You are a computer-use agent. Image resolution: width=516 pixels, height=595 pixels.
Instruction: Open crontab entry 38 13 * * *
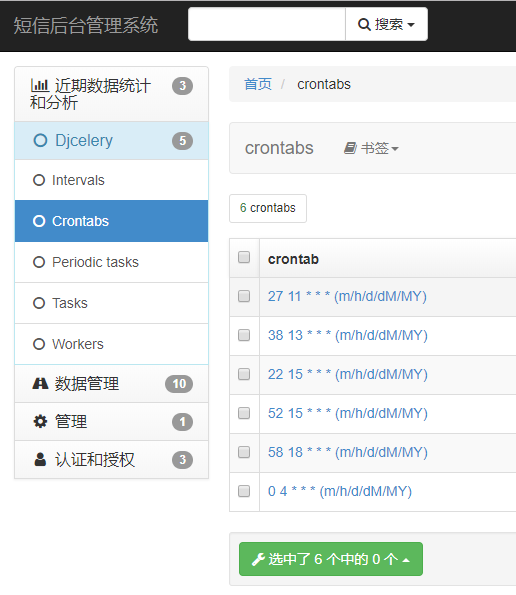coord(348,335)
